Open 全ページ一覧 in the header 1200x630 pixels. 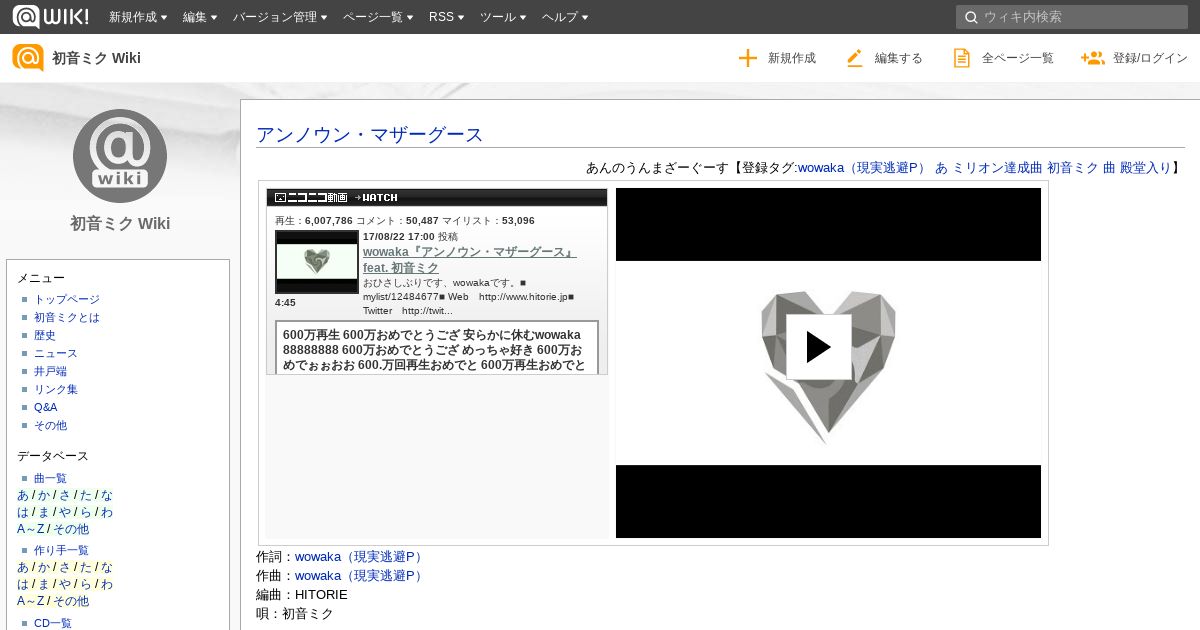click(1018, 58)
